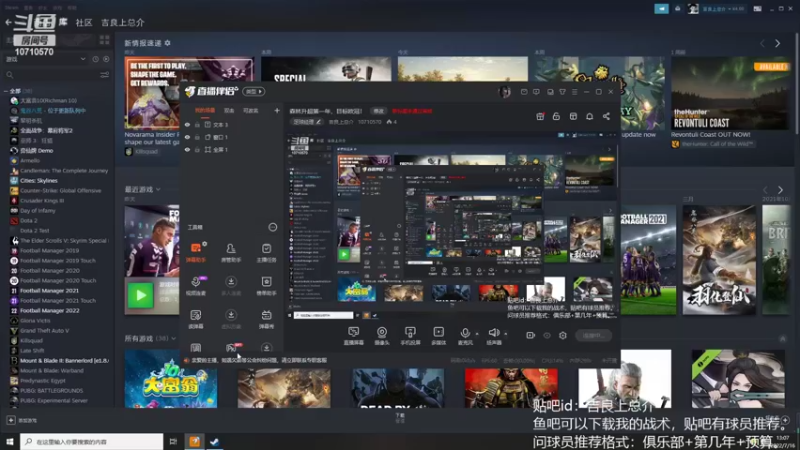Switch to the third scene tab

tap(251, 110)
